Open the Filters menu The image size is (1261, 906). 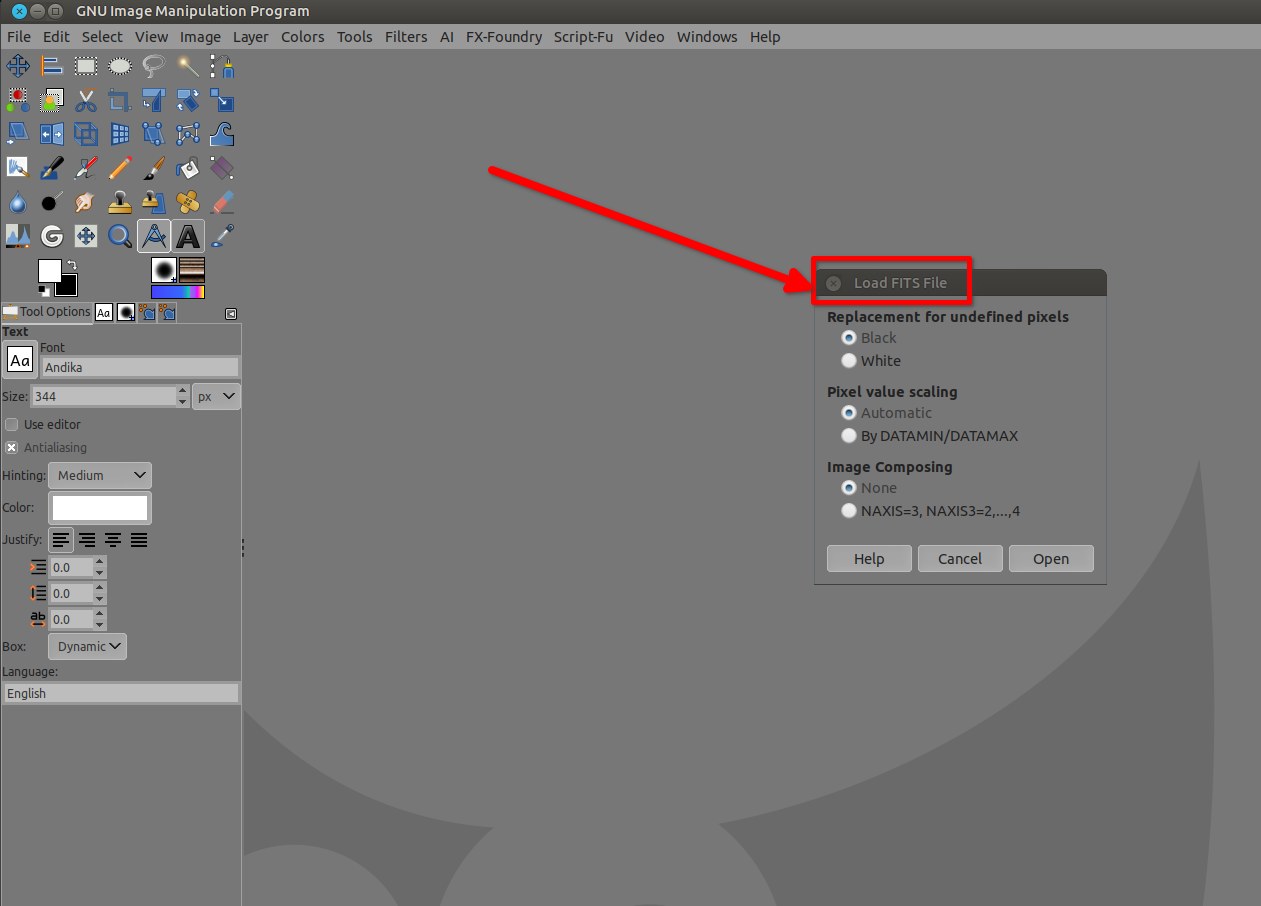click(406, 37)
